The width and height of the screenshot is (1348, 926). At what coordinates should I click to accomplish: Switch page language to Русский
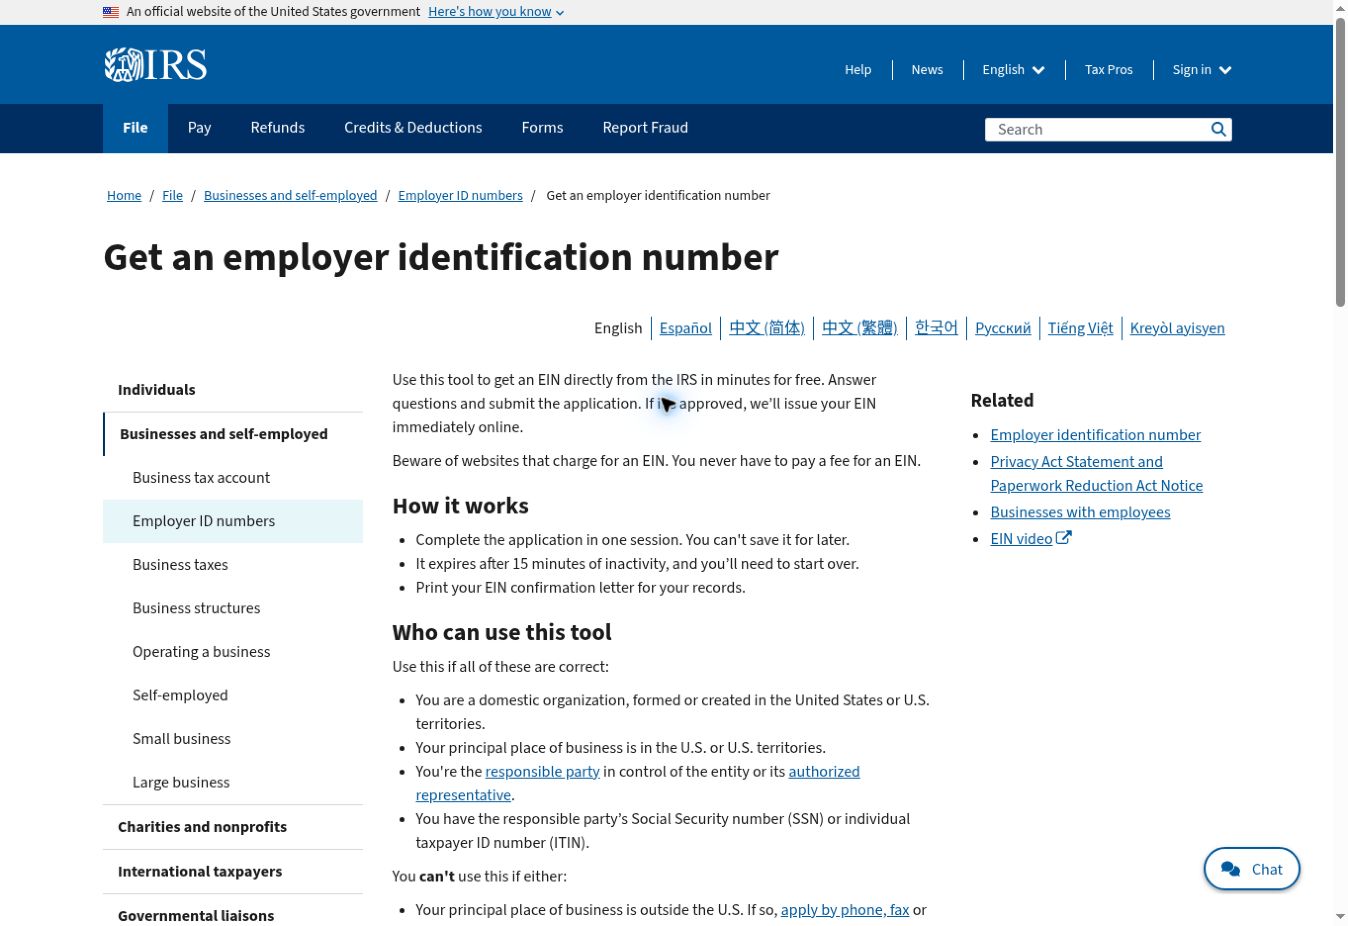tap(1003, 328)
